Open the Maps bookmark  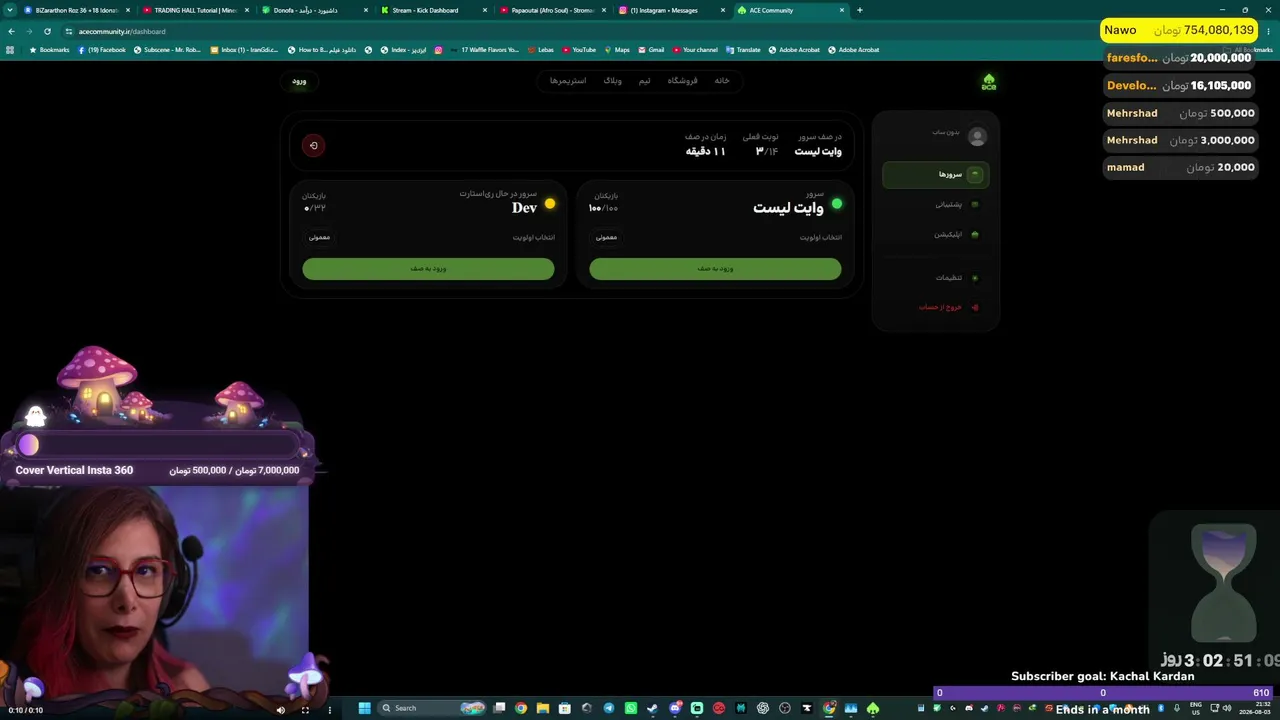[x=617, y=50]
